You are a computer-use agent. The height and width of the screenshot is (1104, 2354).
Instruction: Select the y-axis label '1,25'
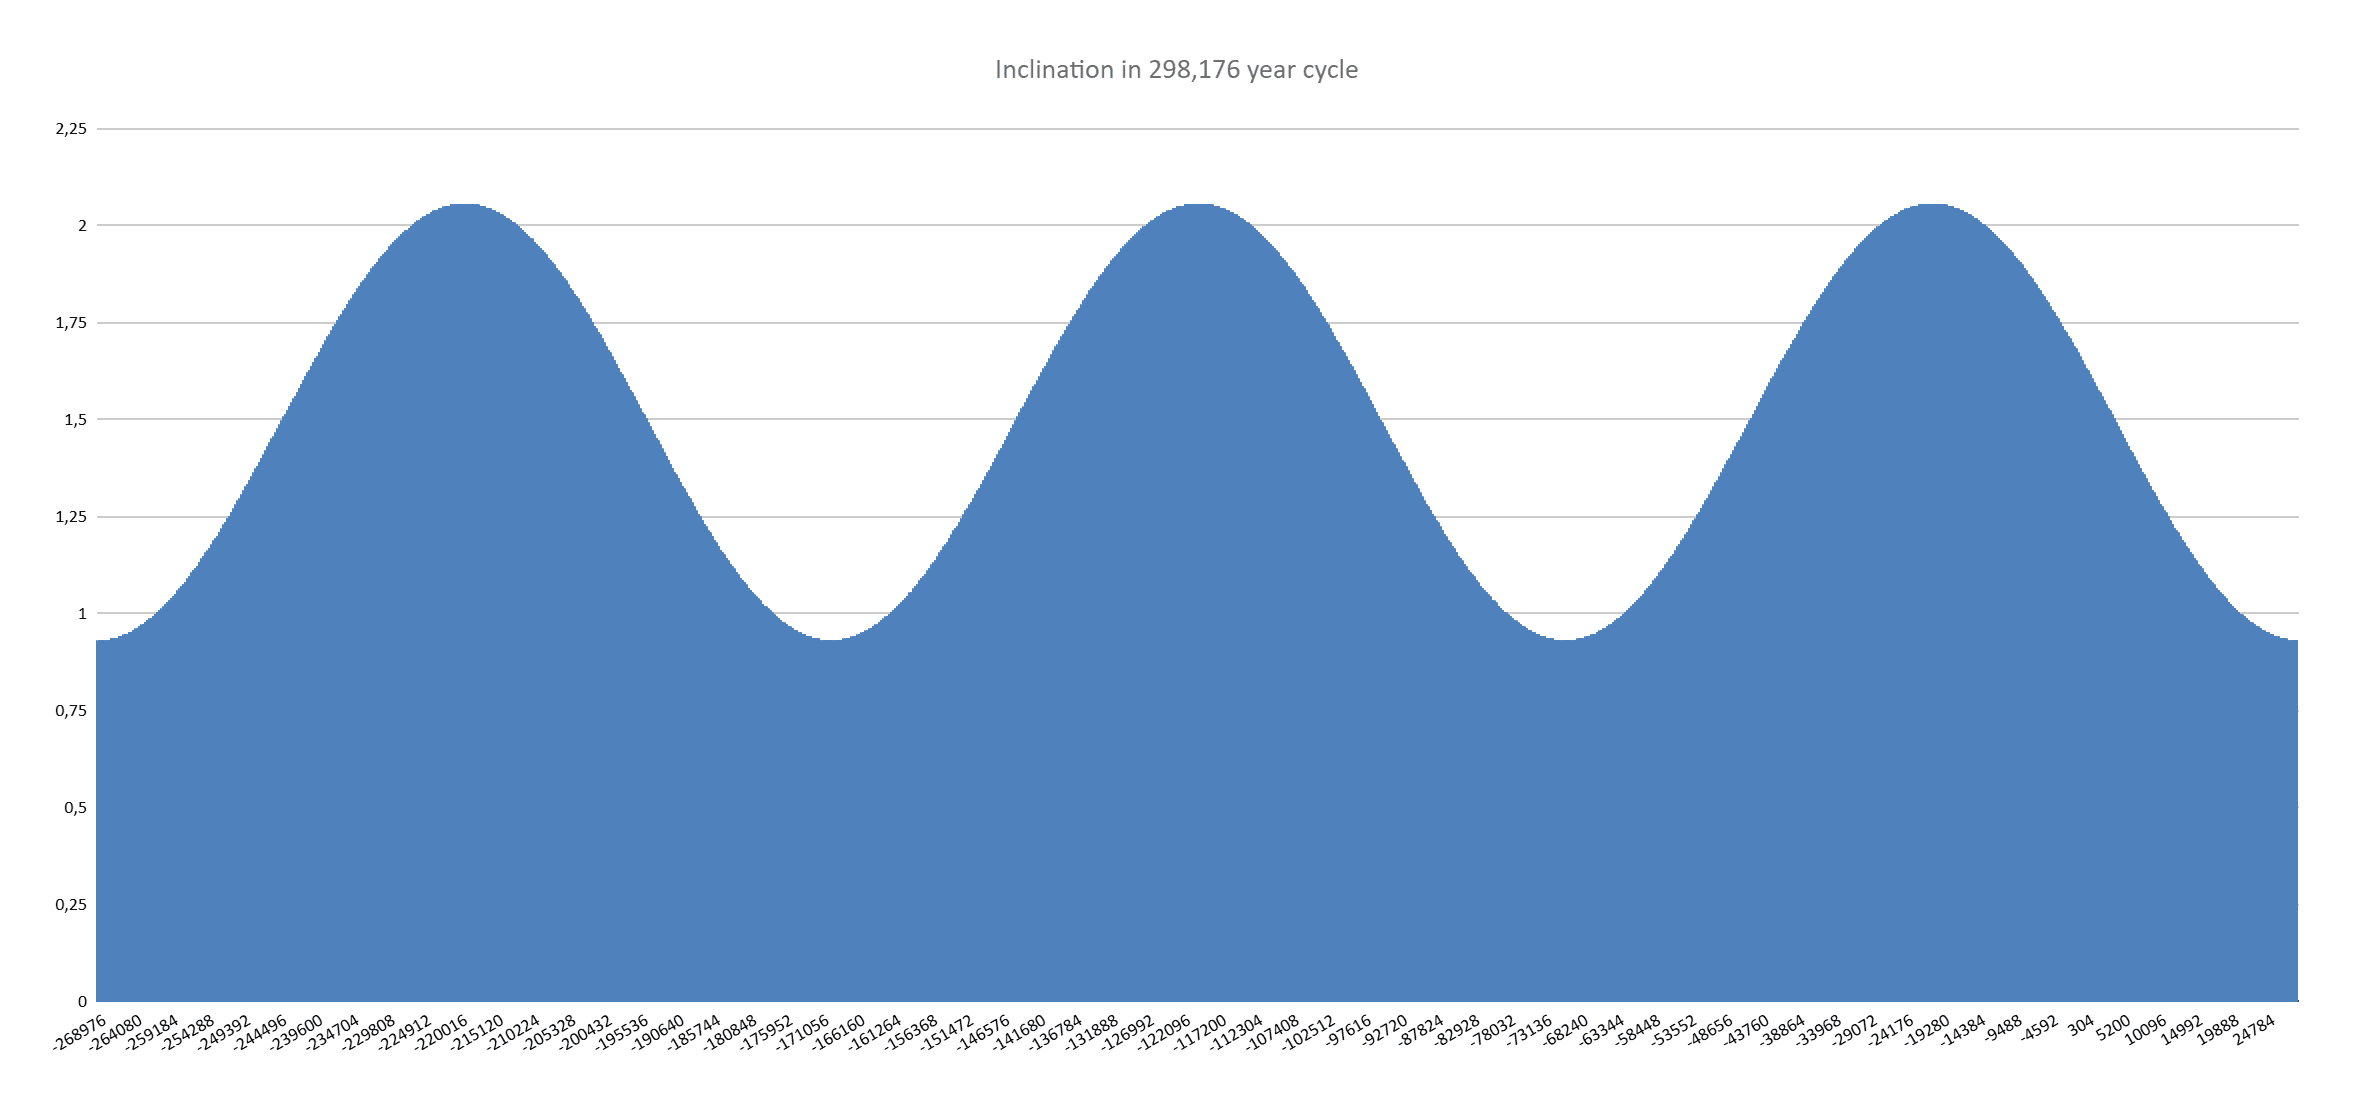point(73,514)
